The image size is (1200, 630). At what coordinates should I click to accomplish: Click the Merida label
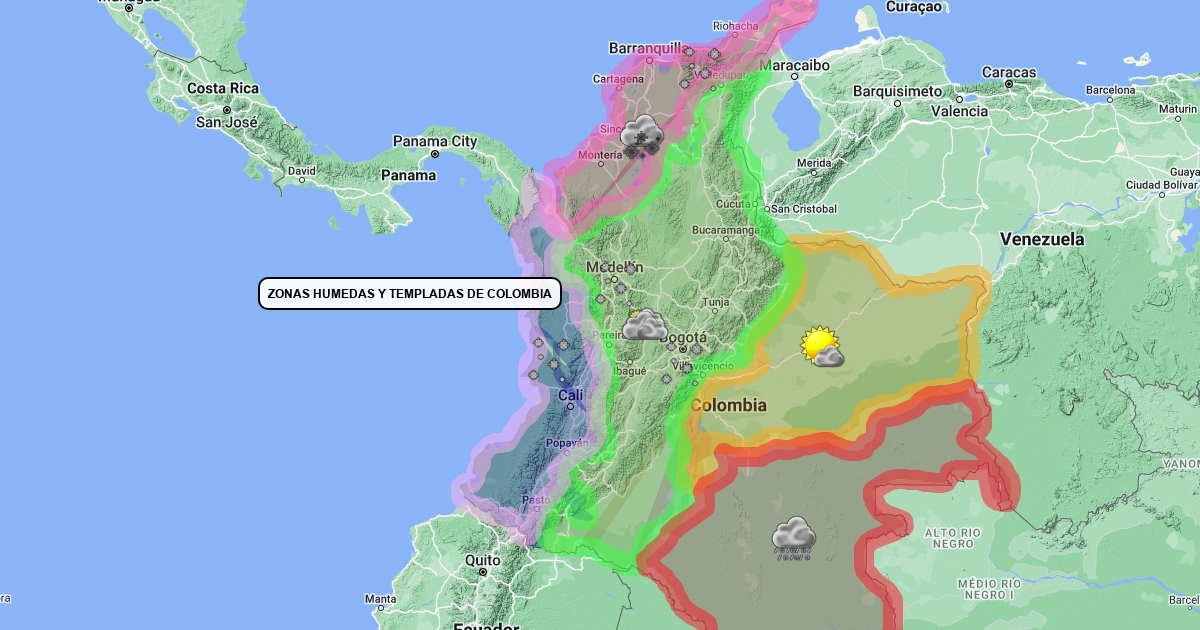pos(814,163)
